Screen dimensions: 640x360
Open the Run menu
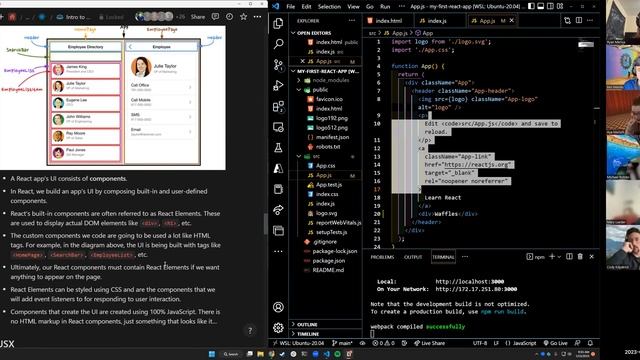click(x=385, y=7)
